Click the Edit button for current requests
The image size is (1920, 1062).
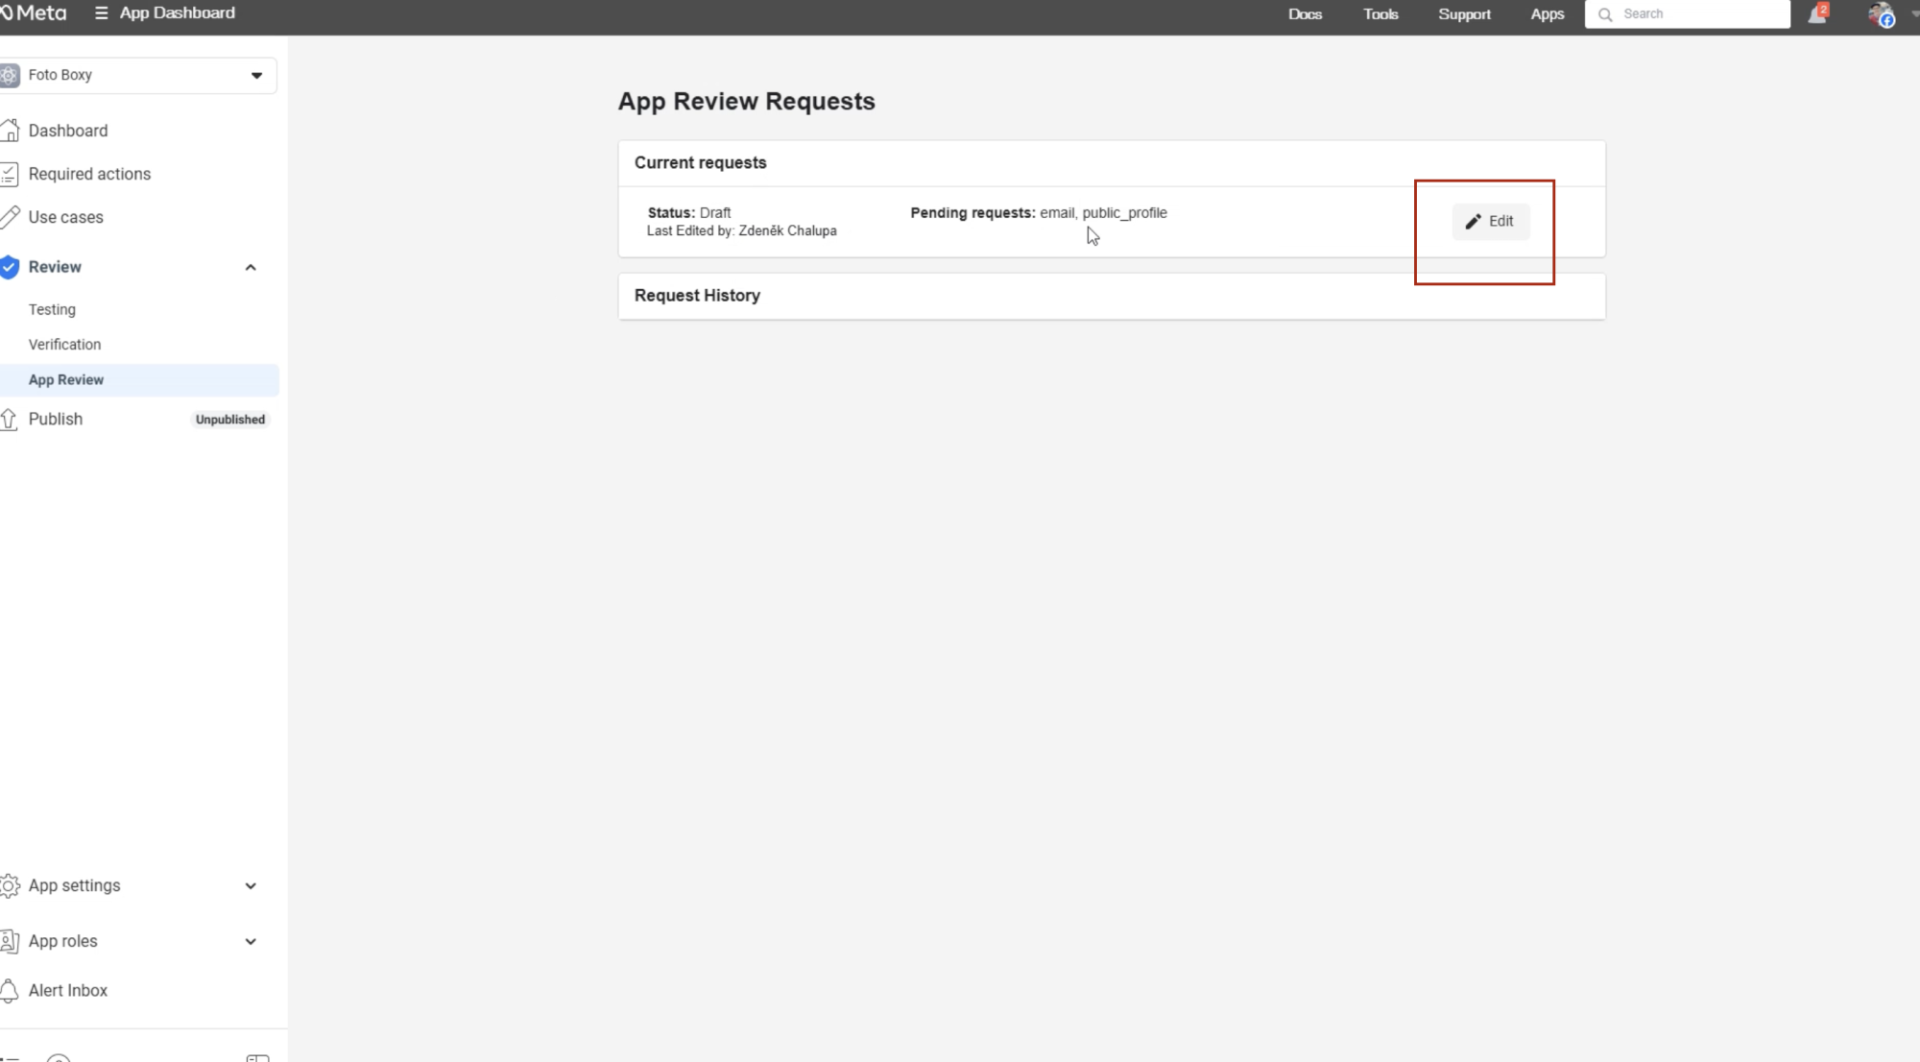1490,221
